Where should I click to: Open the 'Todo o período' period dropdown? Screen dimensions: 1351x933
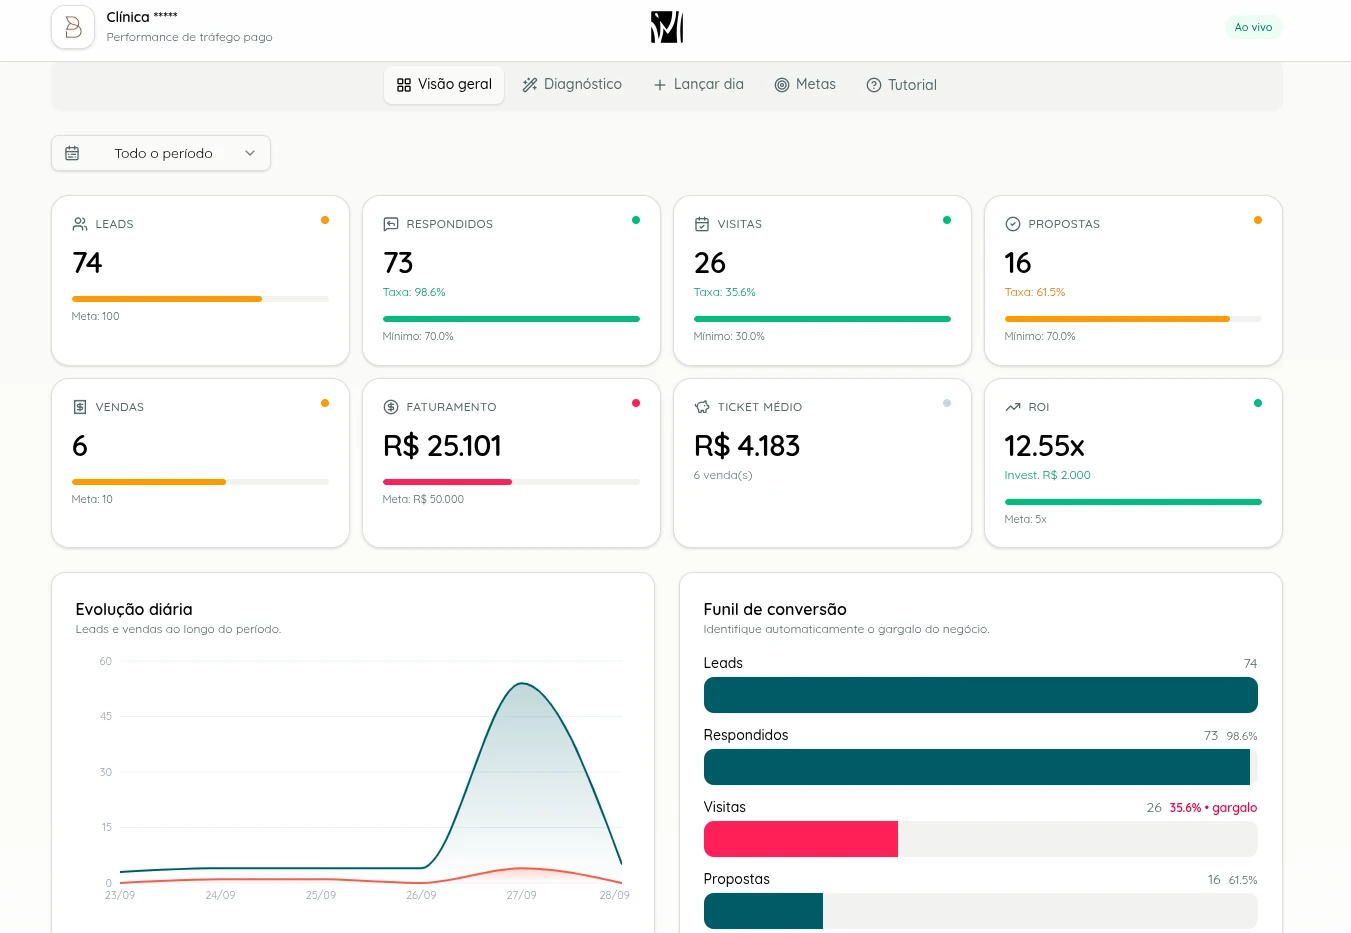click(161, 153)
